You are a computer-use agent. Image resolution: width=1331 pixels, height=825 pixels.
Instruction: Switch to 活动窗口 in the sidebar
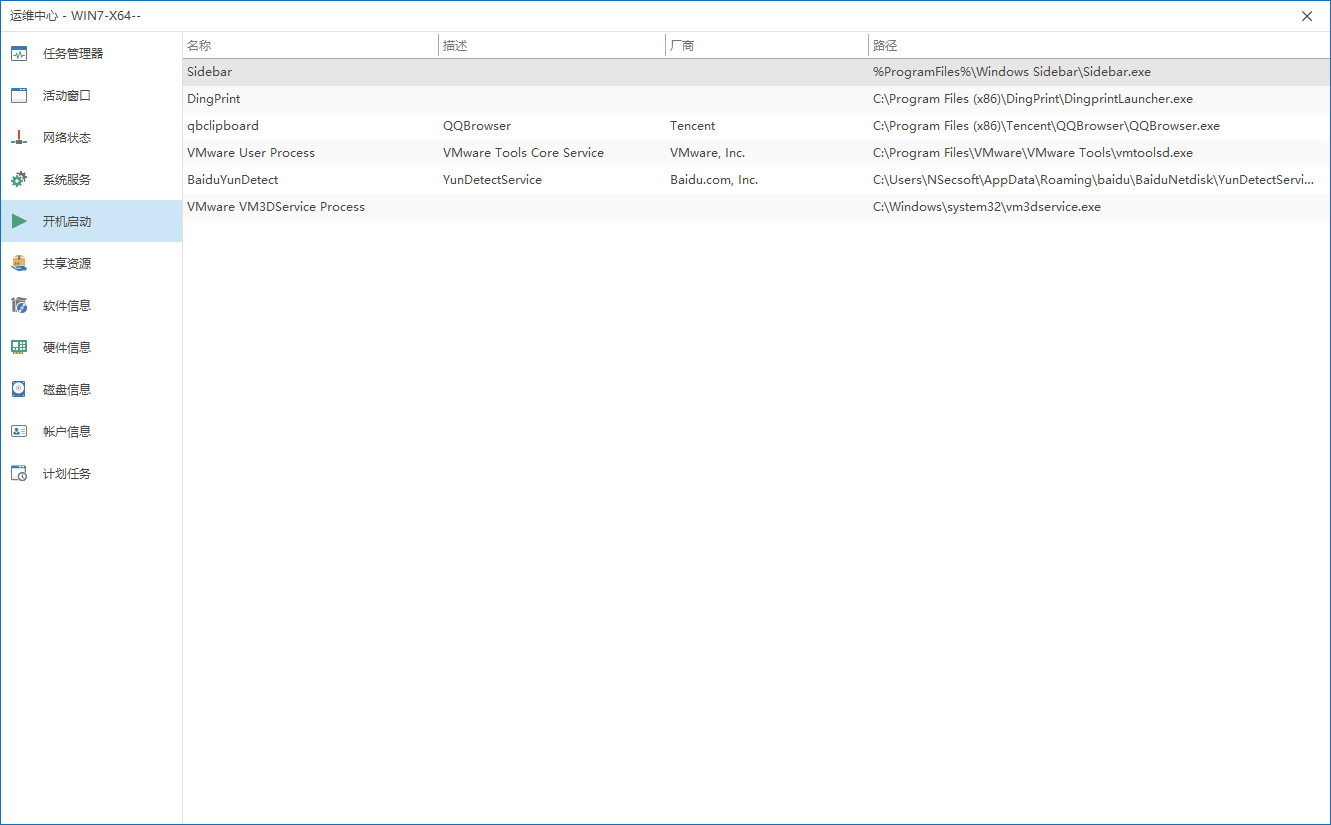click(91, 96)
